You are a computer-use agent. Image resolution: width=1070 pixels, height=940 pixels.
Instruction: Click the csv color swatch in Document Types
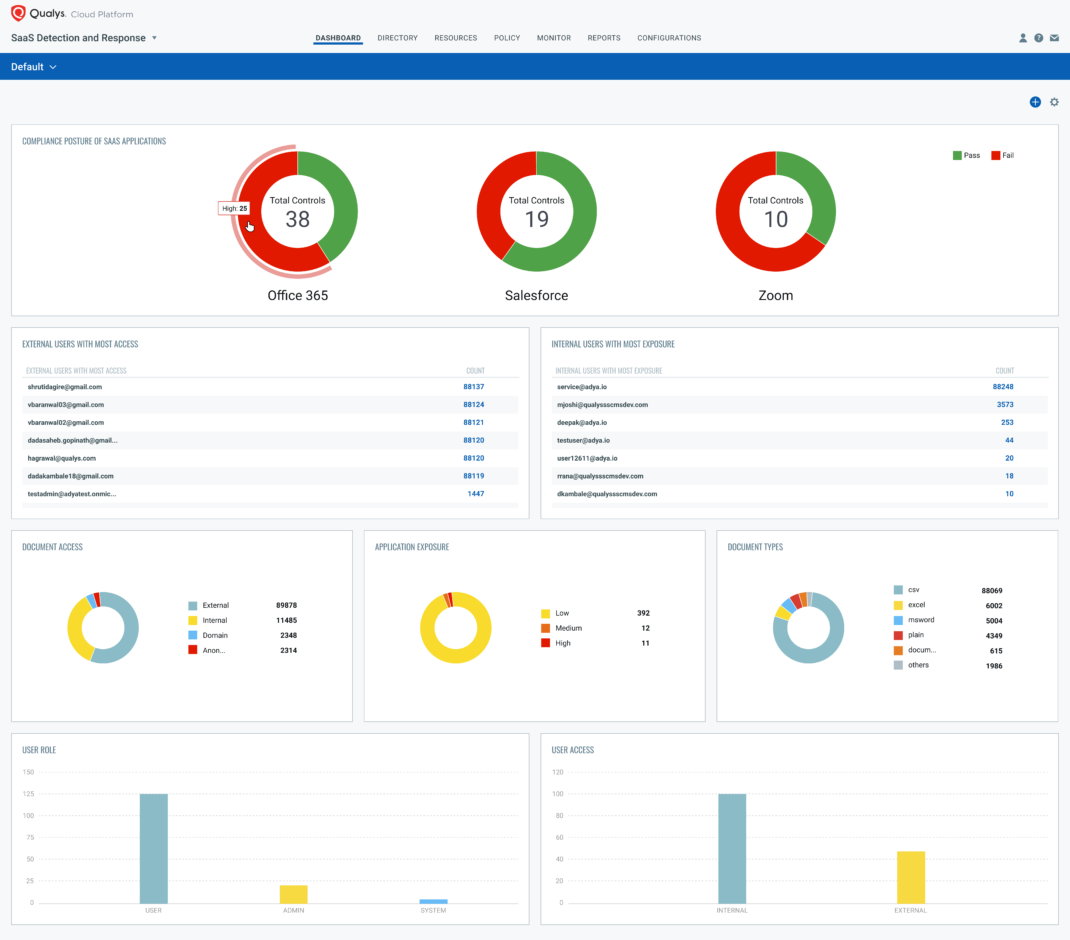point(898,590)
